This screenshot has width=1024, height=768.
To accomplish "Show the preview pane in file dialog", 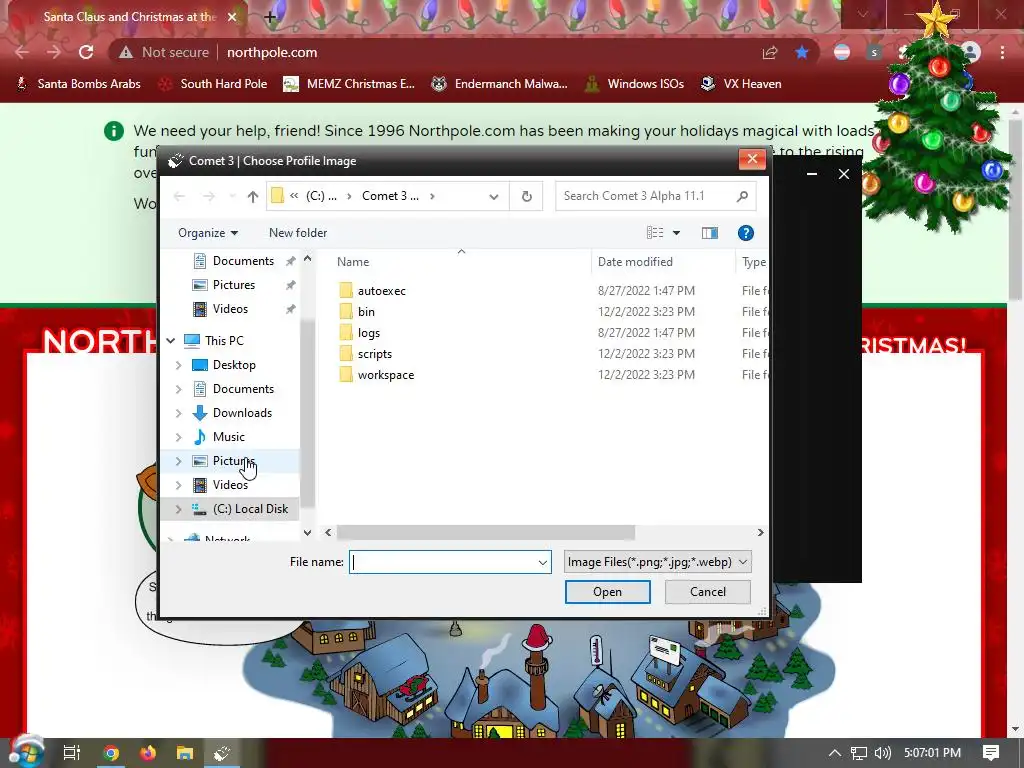I will (710, 233).
